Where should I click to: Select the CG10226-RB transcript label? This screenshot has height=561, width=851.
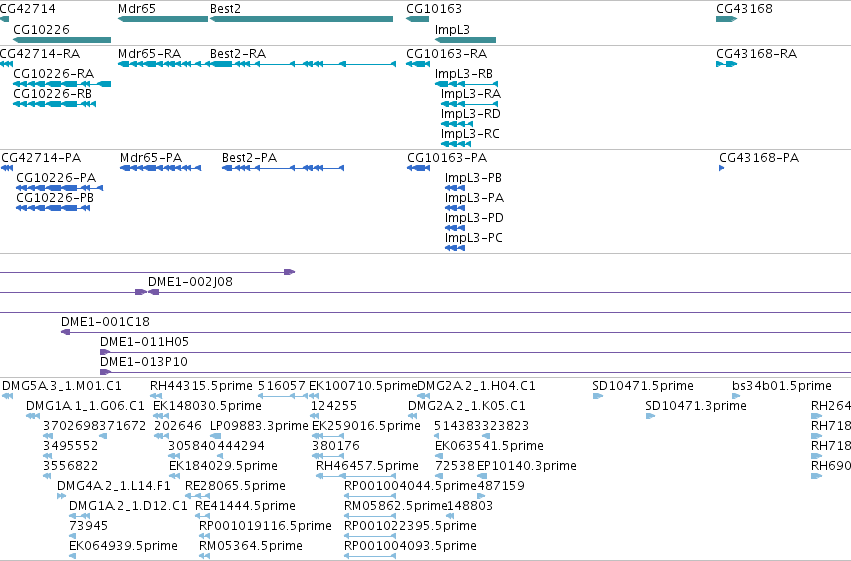[x=52, y=94]
